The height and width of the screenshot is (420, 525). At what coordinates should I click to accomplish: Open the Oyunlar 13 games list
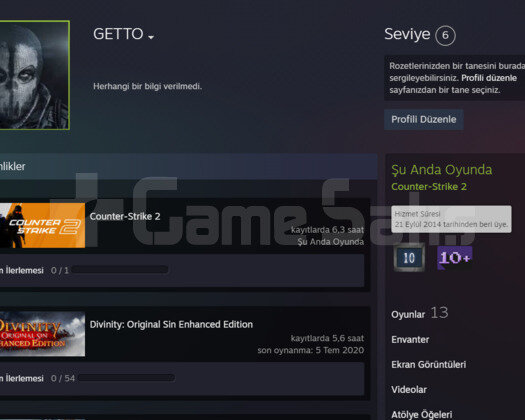click(x=420, y=313)
